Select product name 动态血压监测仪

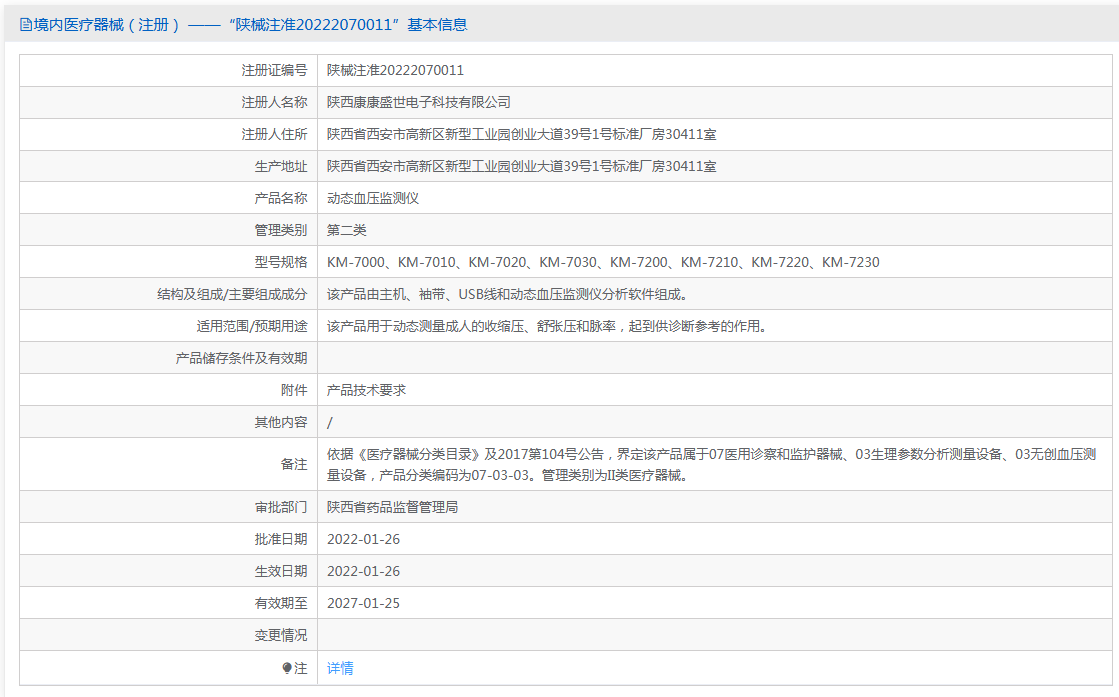point(373,198)
